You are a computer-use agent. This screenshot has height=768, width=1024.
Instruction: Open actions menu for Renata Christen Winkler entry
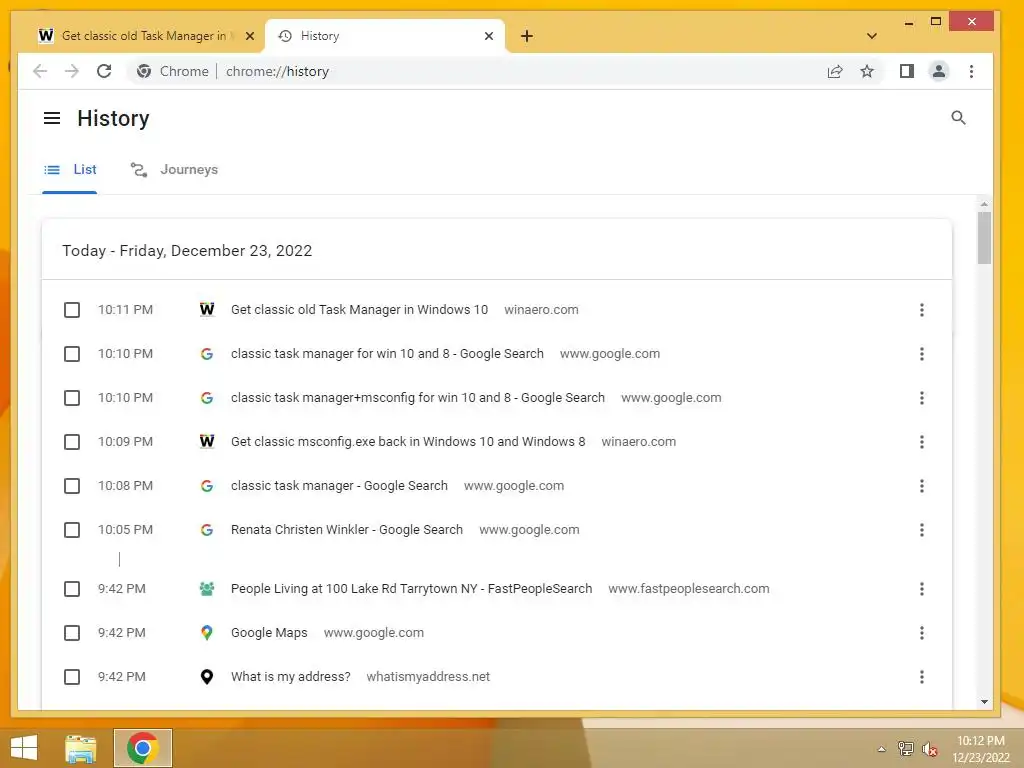pos(921,530)
